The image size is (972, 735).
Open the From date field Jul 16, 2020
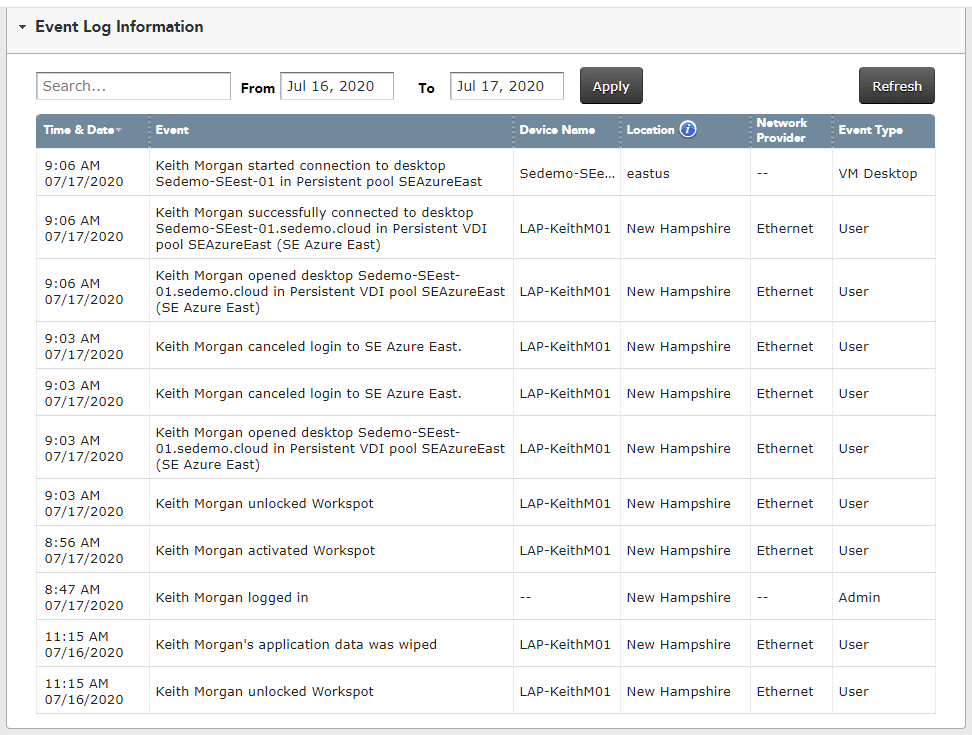coord(337,86)
